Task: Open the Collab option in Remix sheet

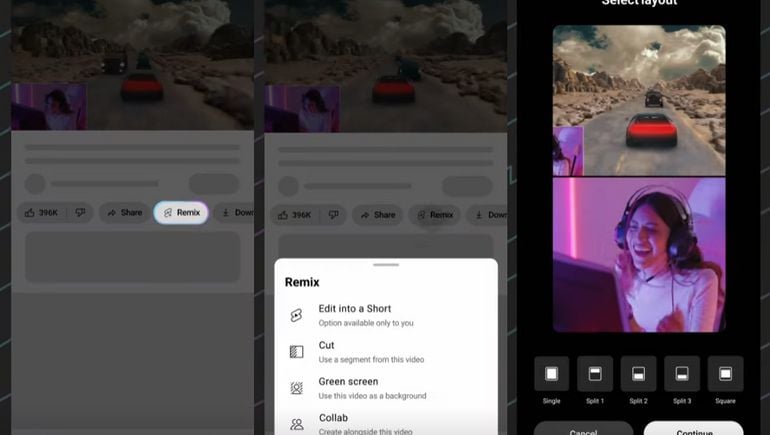Action: click(355, 422)
